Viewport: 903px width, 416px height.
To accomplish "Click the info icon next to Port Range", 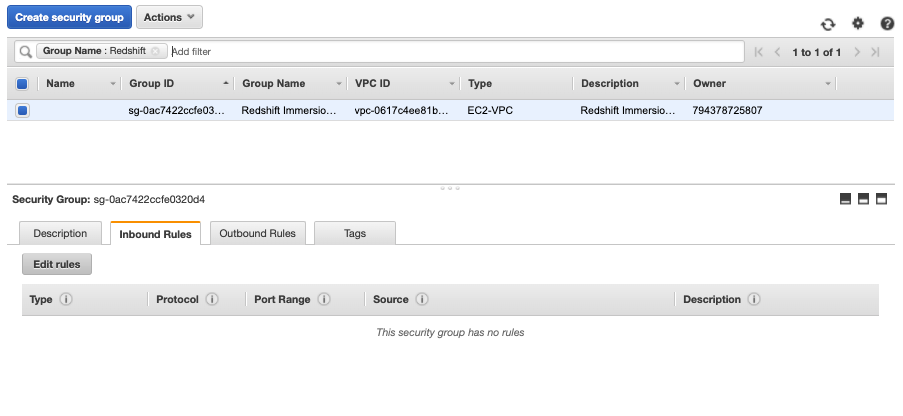I will coord(324,300).
